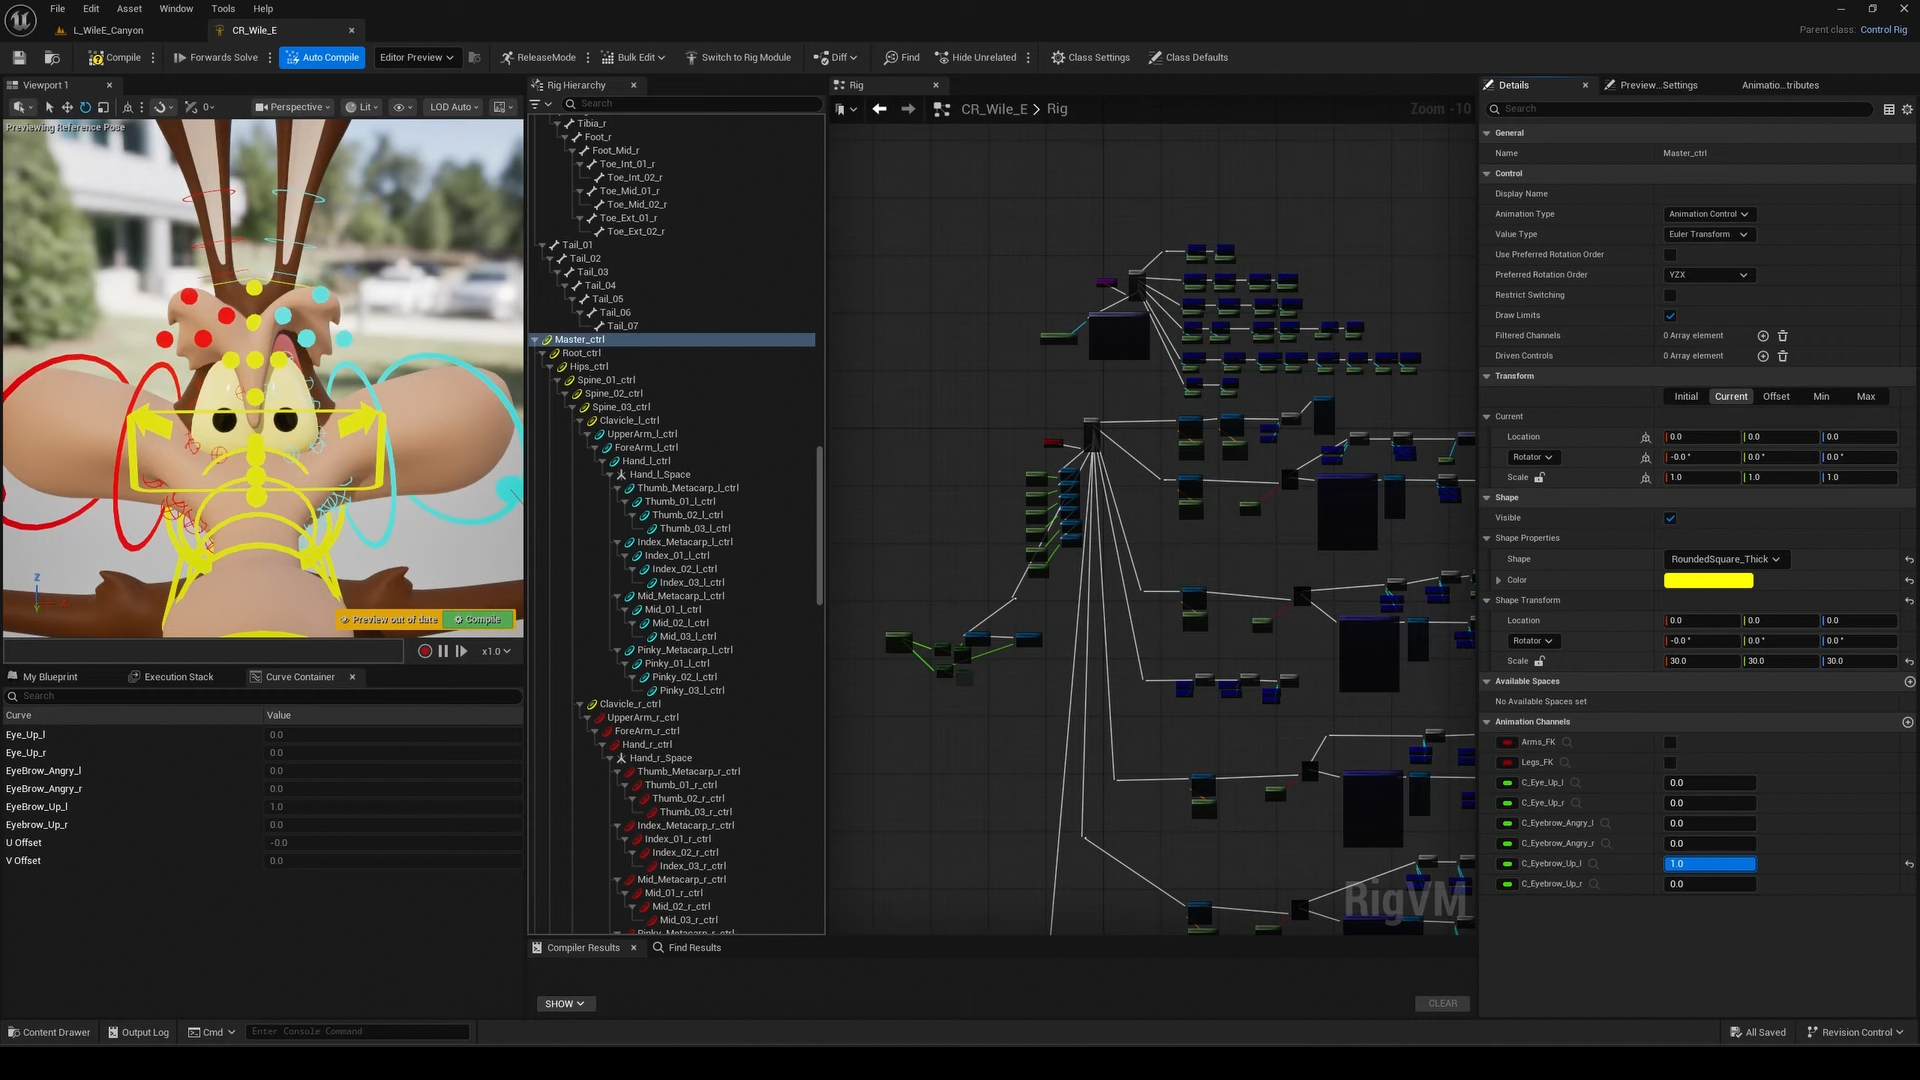The image size is (1920, 1080).
Task: Toggle the Shape Transform scale lock
Action: pos(1539,661)
